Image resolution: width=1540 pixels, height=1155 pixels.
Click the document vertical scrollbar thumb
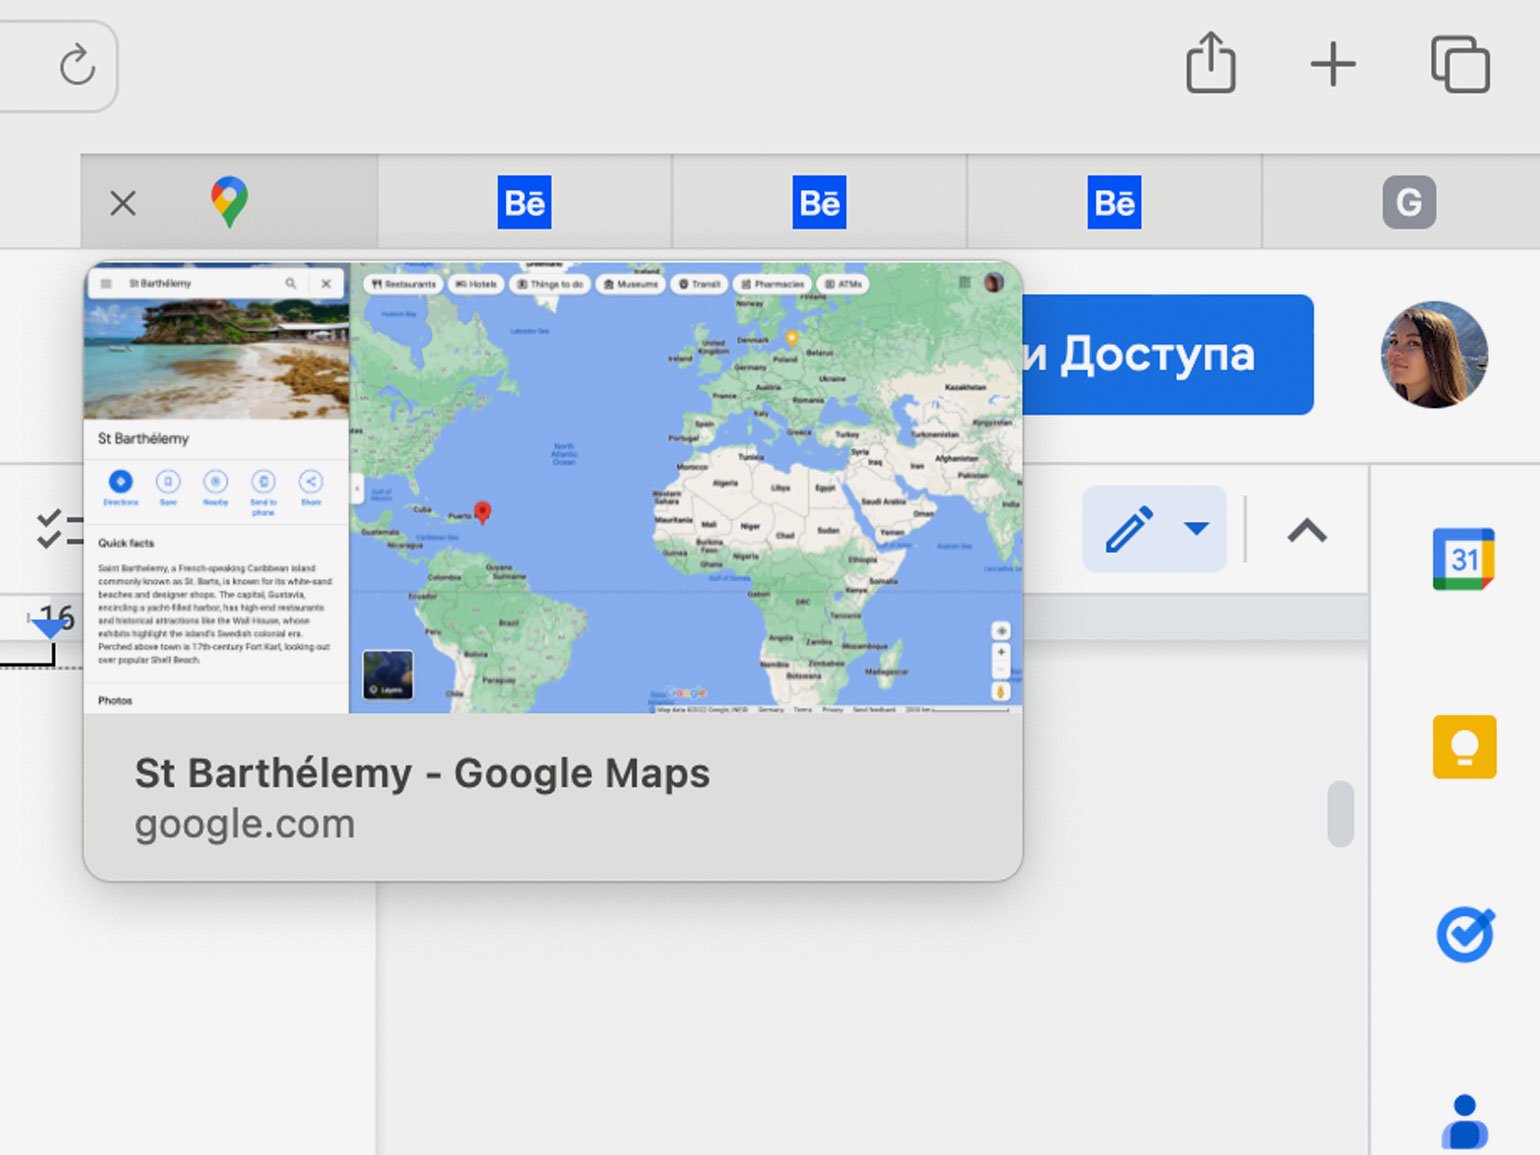1341,814
